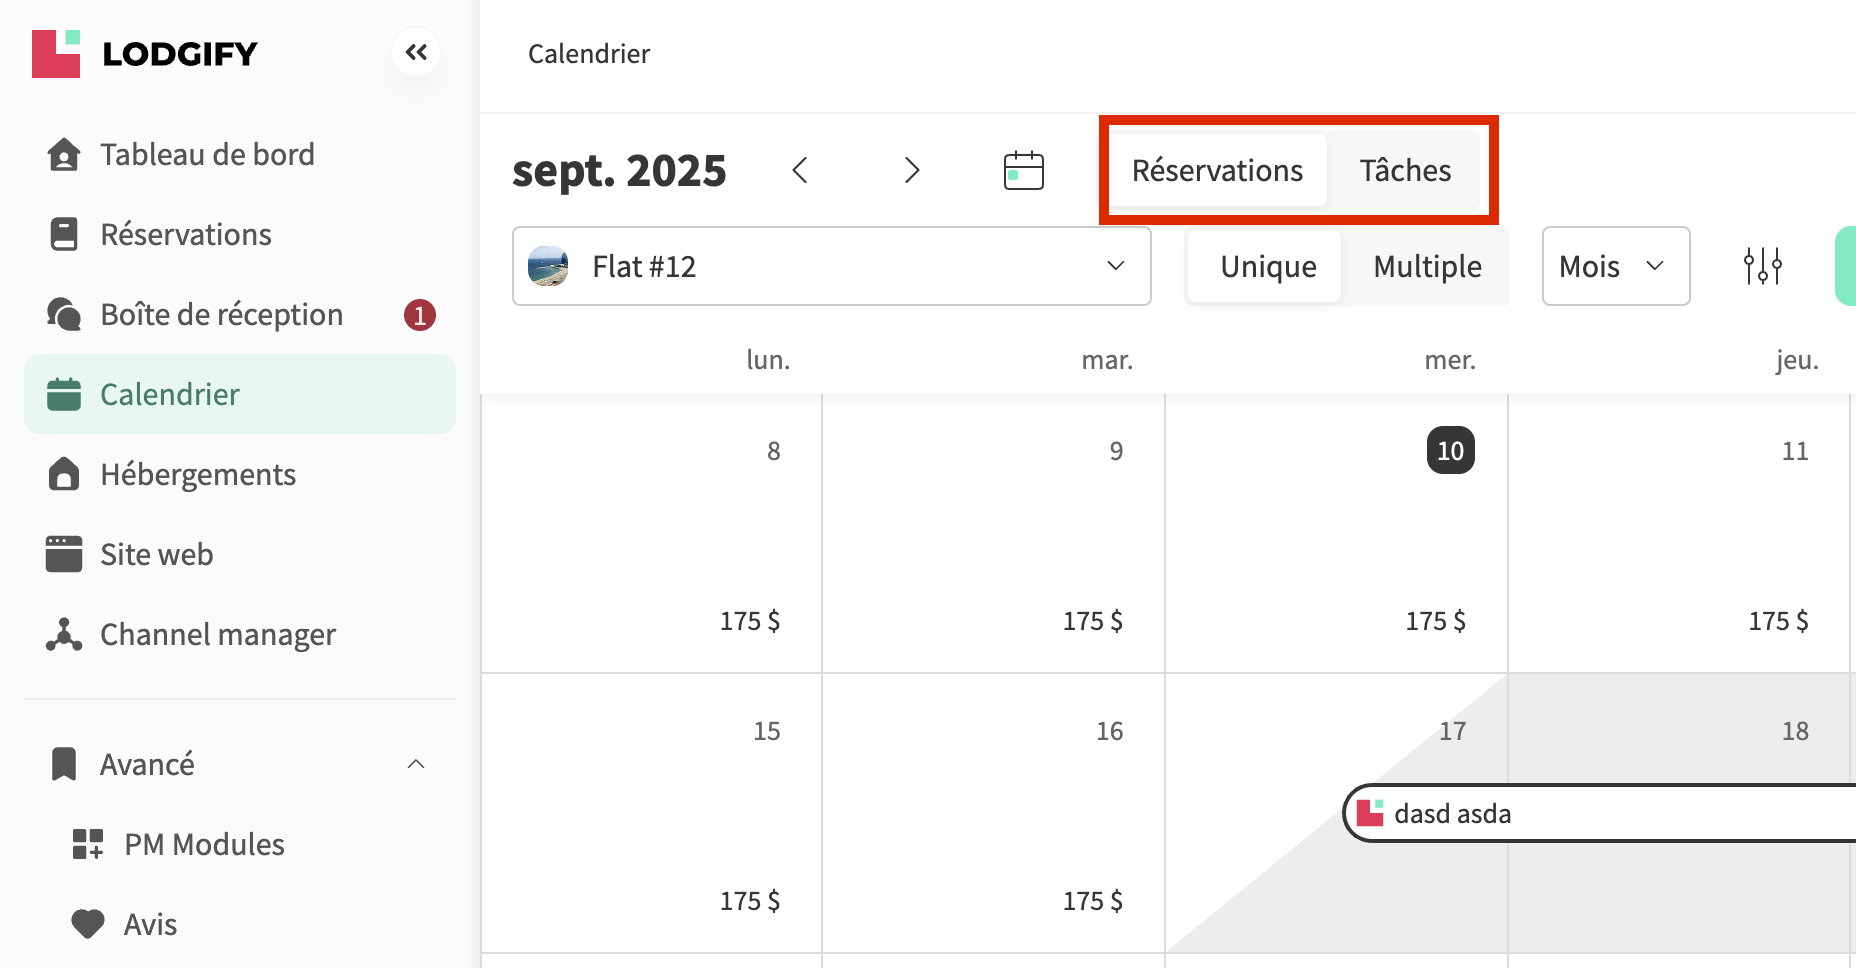Open Hébergements menu item
Viewport: 1856px width, 968px height.
tap(198, 475)
